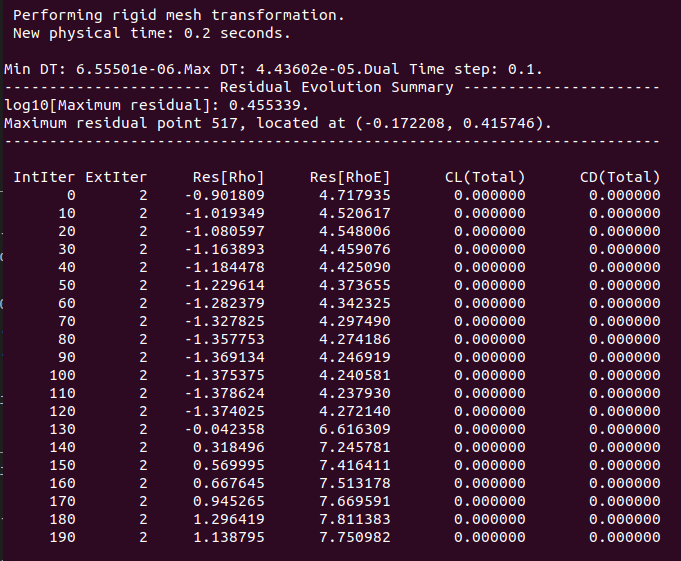Click the coordinates '(-0.172208, 0.415746)'
The image size is (681, 561).
pyautogui.click(x=450, y=123)
